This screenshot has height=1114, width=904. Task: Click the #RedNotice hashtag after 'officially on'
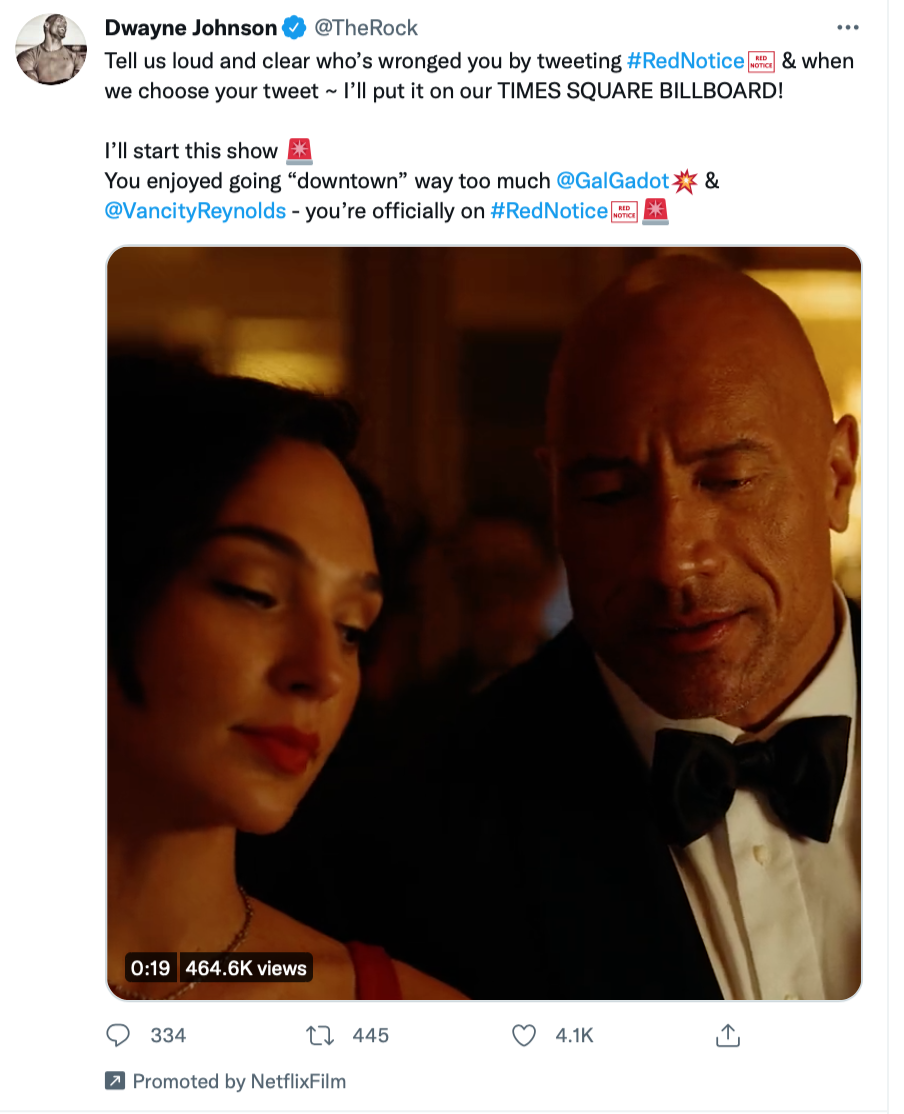(x=549, y=211)
